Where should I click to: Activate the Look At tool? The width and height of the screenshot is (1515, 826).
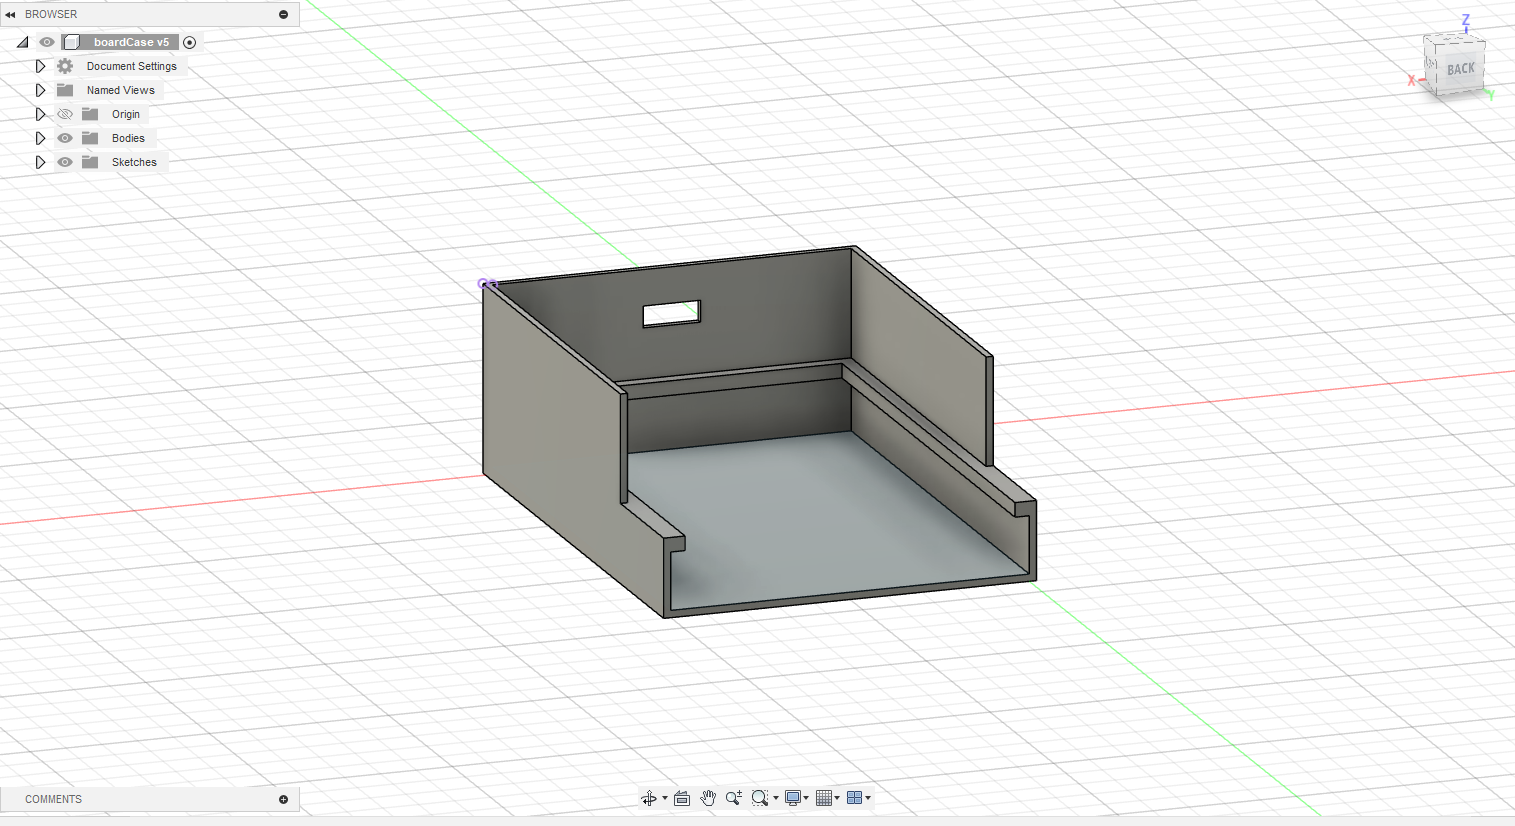click(x=682, y=798)
